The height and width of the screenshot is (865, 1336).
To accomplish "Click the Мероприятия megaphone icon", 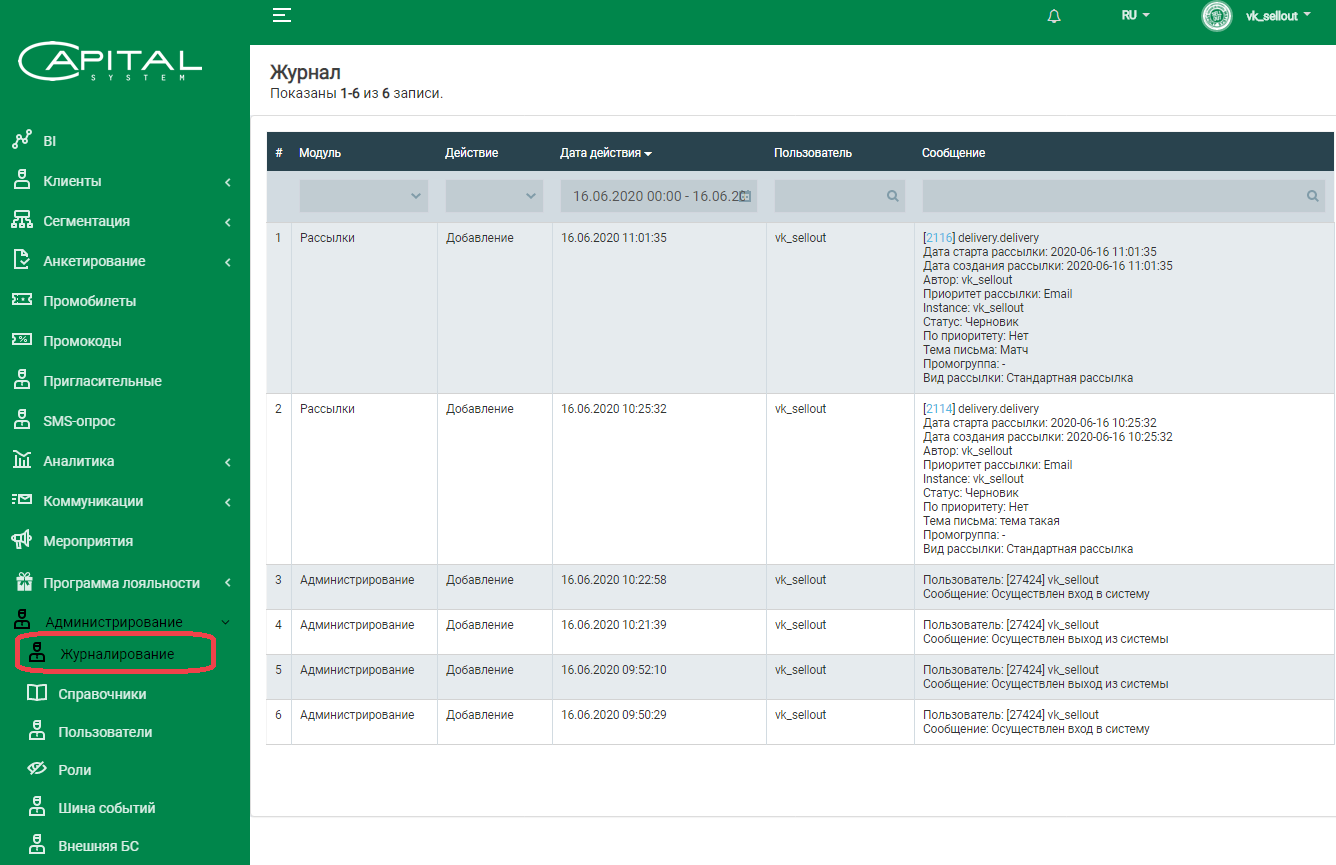I will coord(22,540).
